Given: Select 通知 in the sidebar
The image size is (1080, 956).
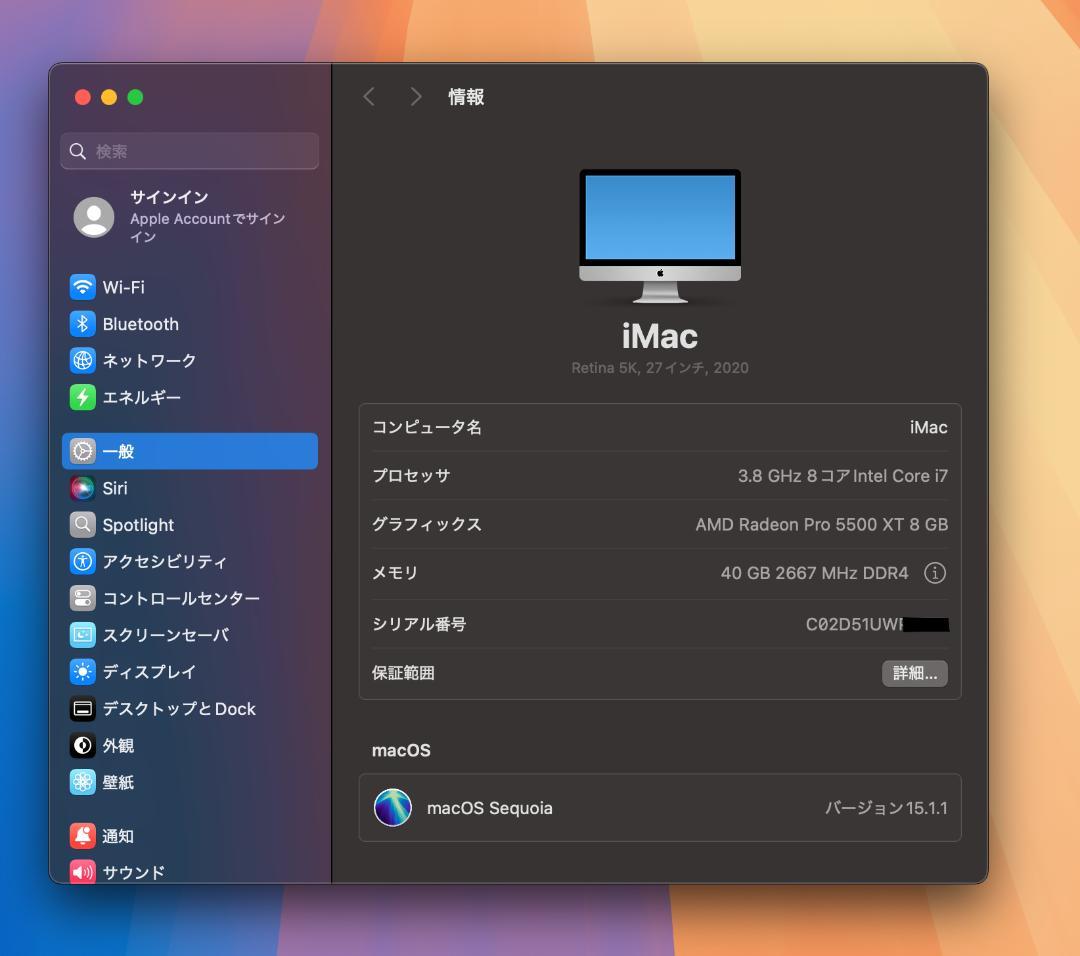Looking at the screenshot, I should pos(189,836).
